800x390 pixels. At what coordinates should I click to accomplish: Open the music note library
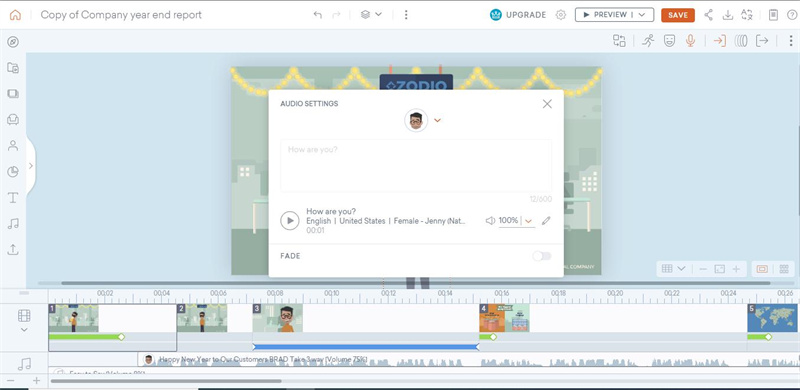[x=13, y=224]
